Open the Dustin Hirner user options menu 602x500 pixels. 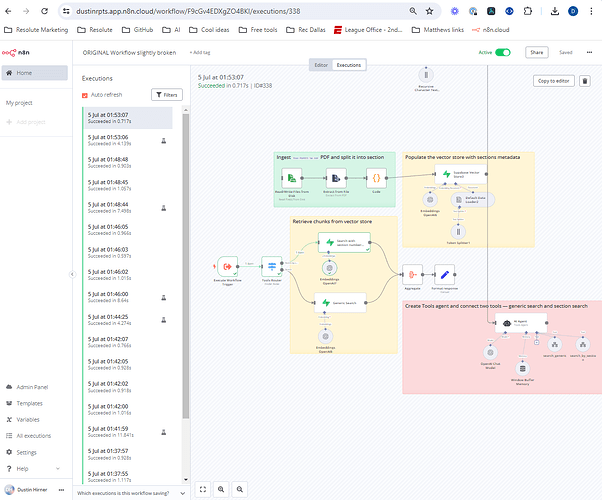61,490
